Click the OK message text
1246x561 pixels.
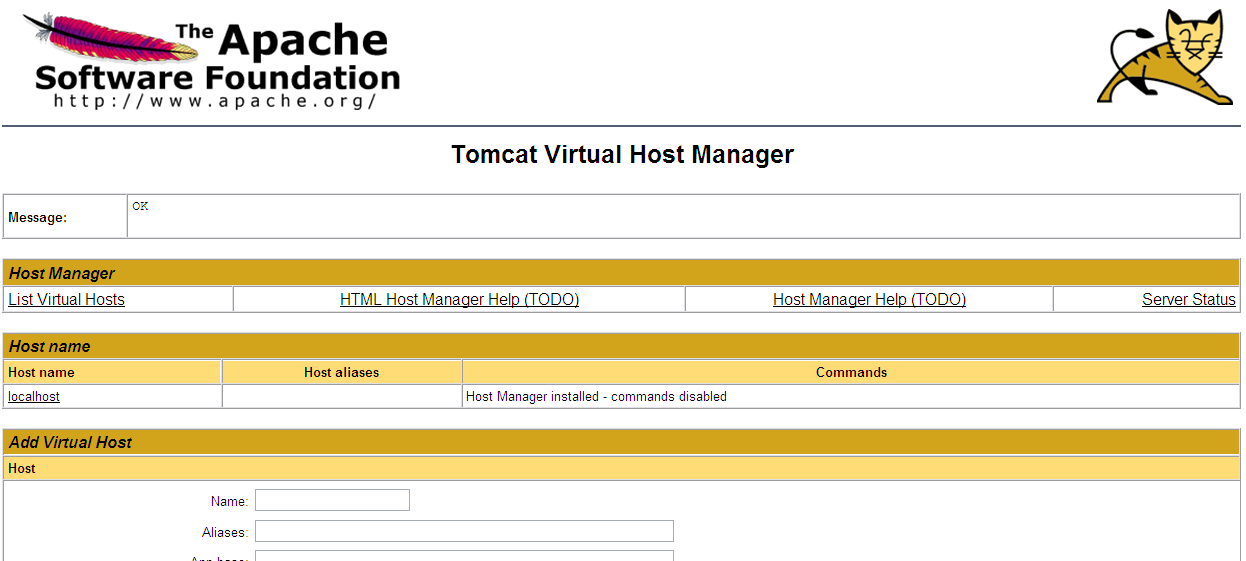coord(140,206)
